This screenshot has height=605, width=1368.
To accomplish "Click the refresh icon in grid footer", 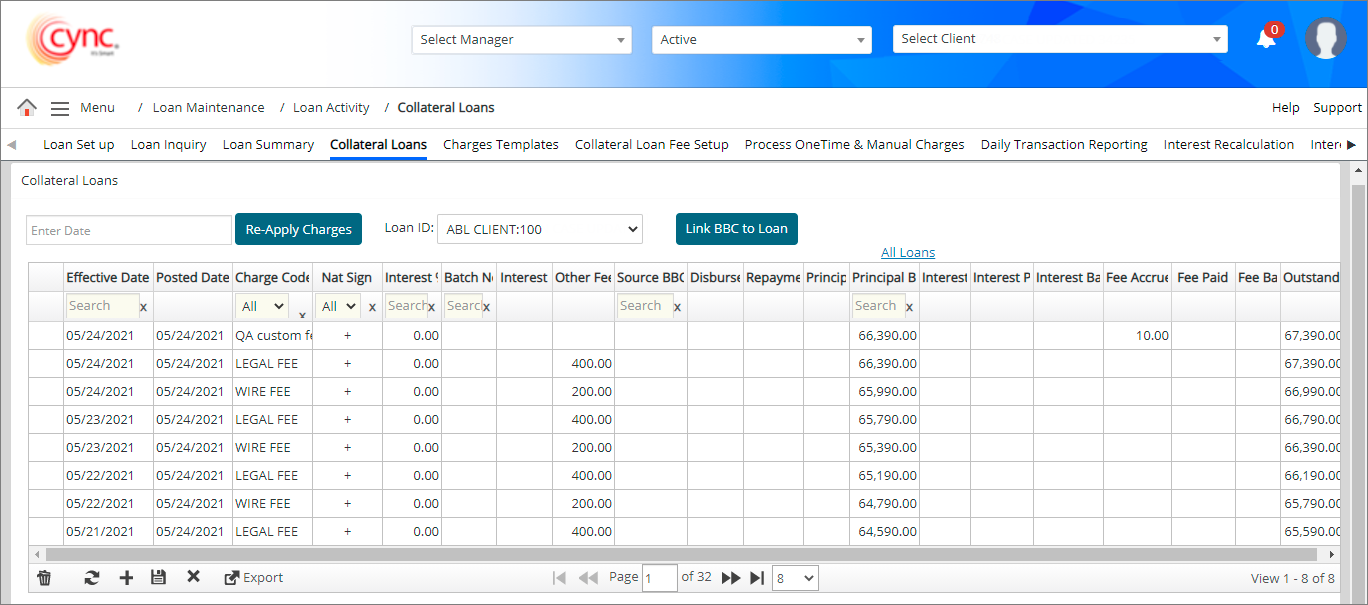I will [91, 577].
